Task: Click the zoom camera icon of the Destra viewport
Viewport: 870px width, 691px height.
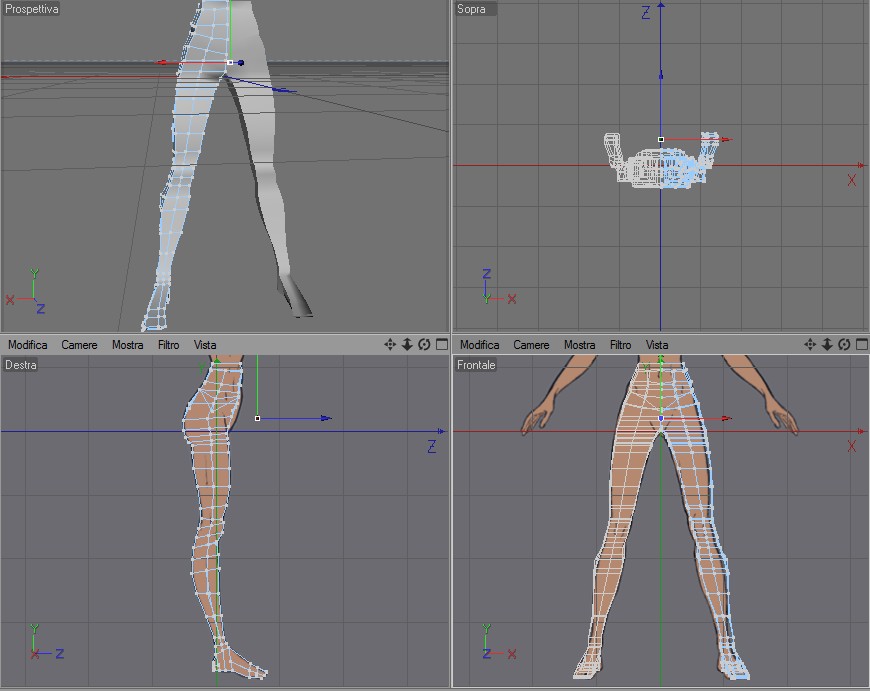Action: click(x=407, y=344)
